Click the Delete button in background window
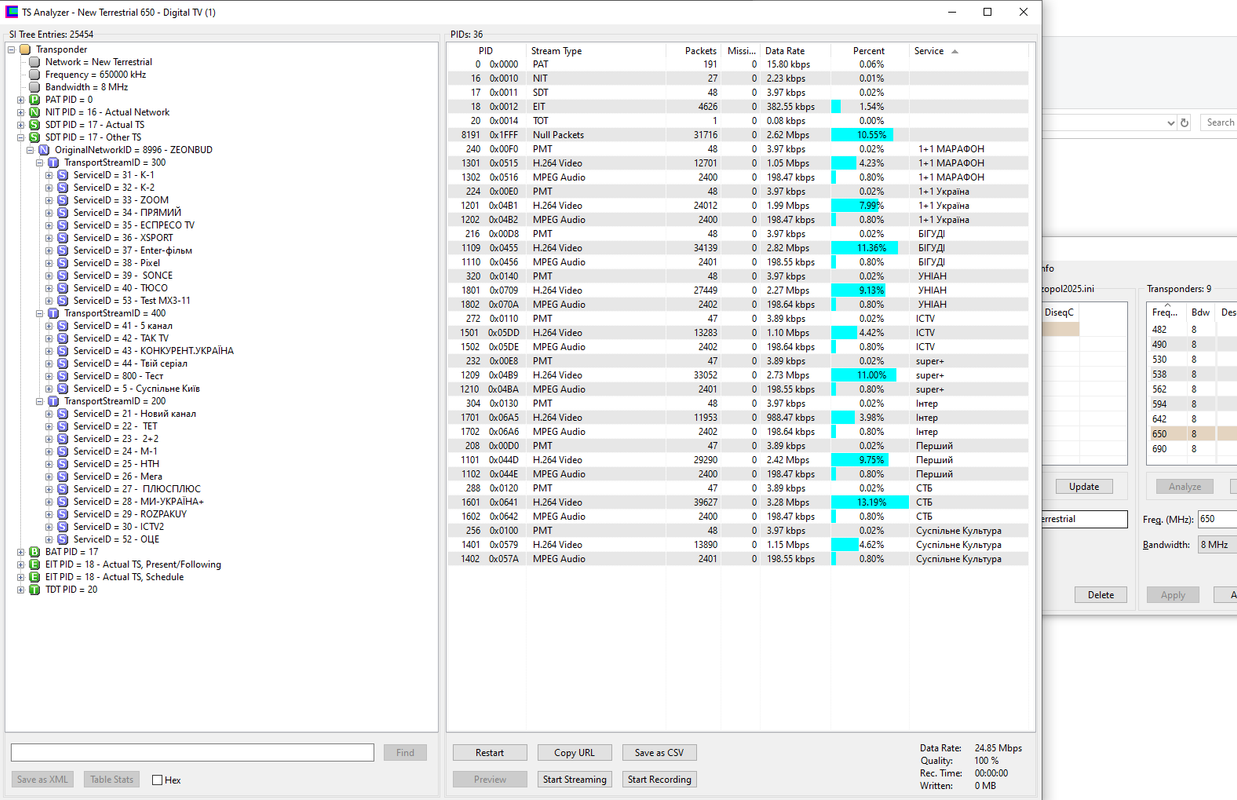This screenshot has width=1237, height=800. point(1100,594)
